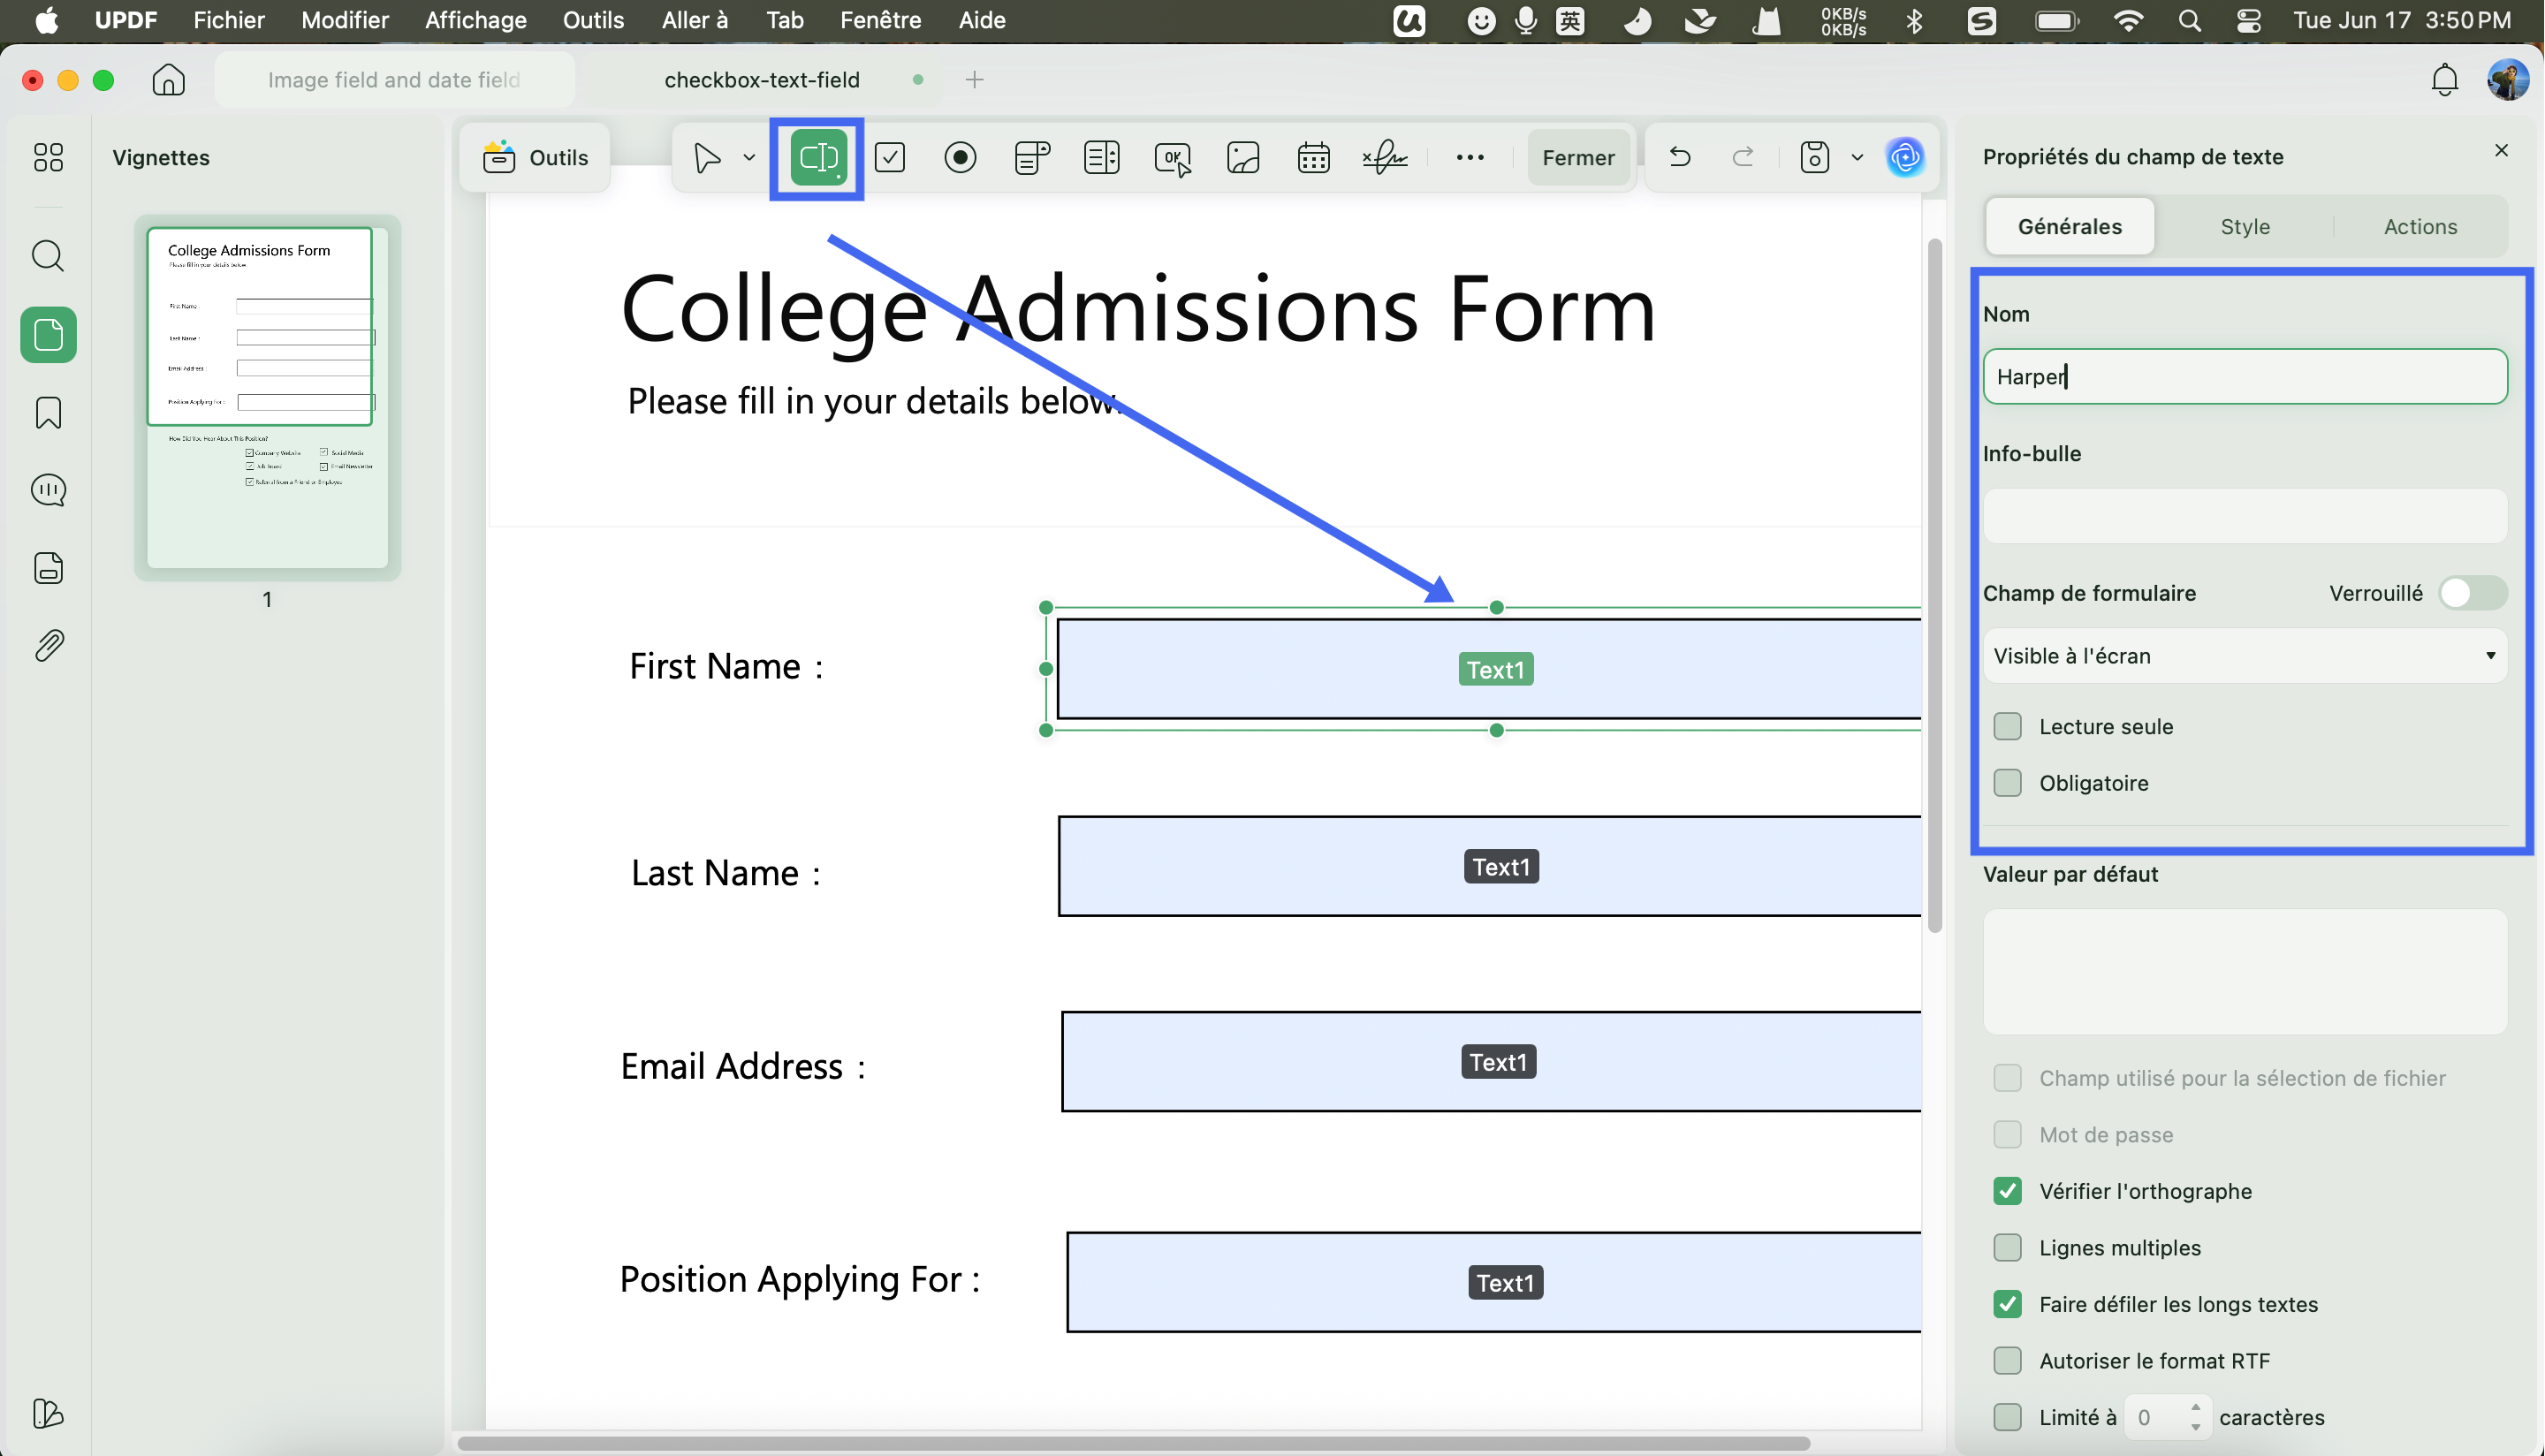The image size is (2545, 1456).
Task: Select the image field tool
Action: (1243, 157)
